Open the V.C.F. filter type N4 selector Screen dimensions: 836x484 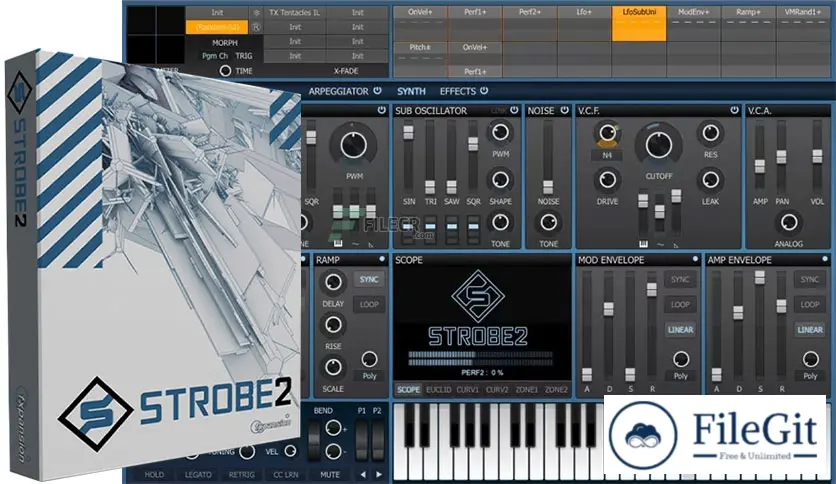point(607,155)
